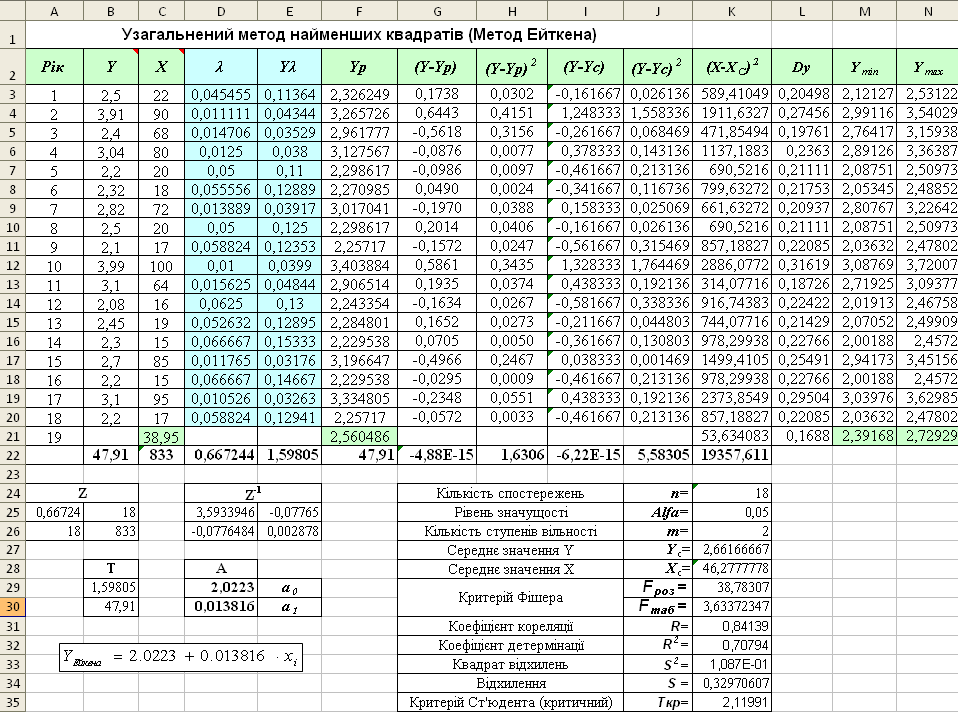The image size is (958, 712).
Task: Select cell with value 2886,0772
Action: (x=732, y=266)
